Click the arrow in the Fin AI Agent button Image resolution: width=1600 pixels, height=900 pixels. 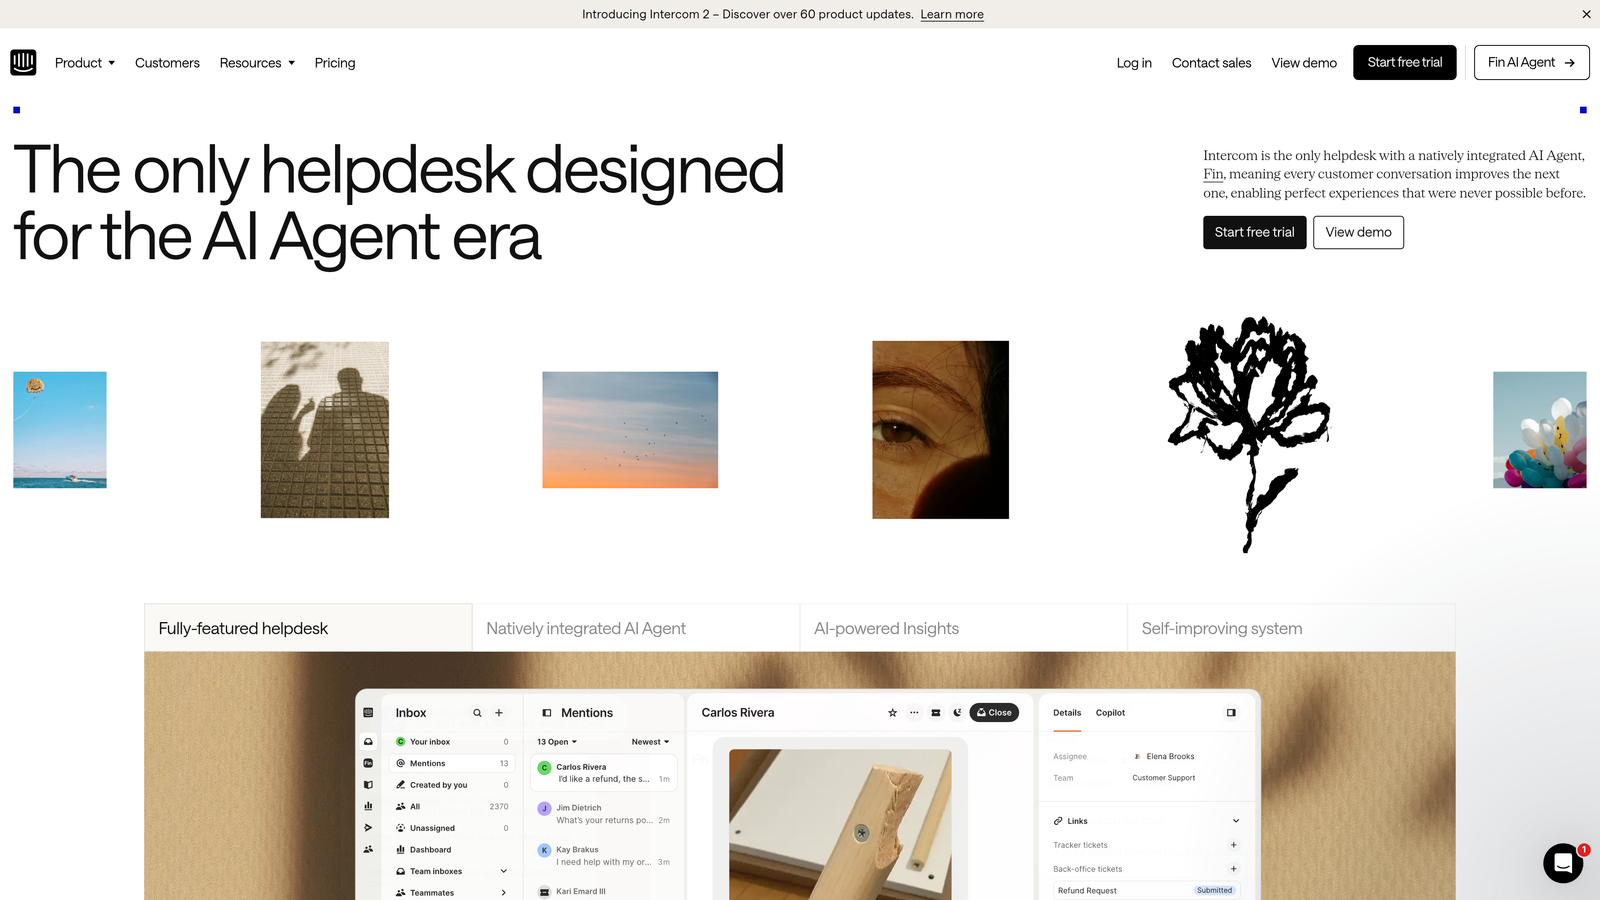pyautogui.click(x=1570, y=63)
